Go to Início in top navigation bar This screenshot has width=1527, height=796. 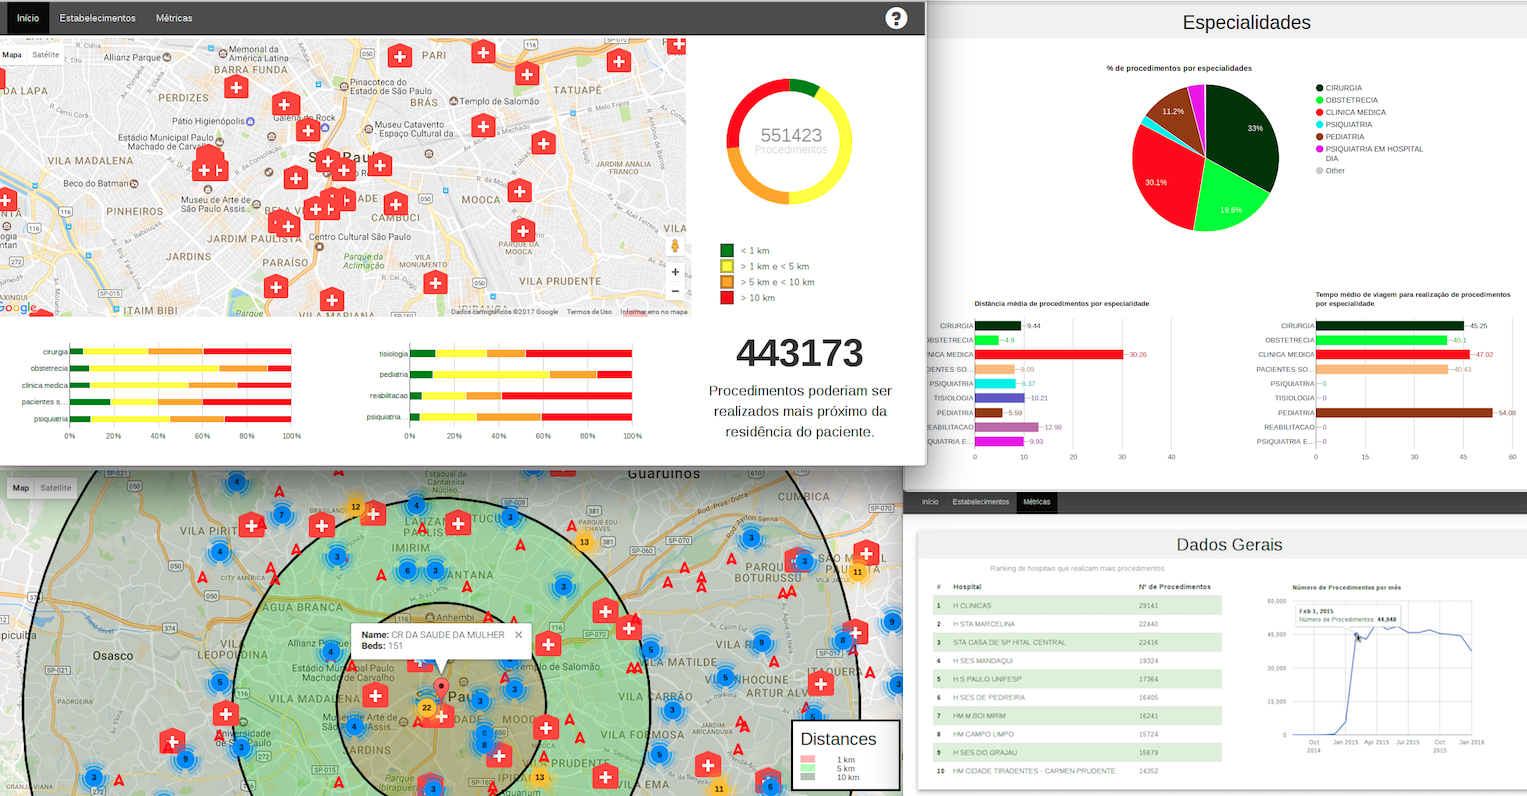point(28,18)
